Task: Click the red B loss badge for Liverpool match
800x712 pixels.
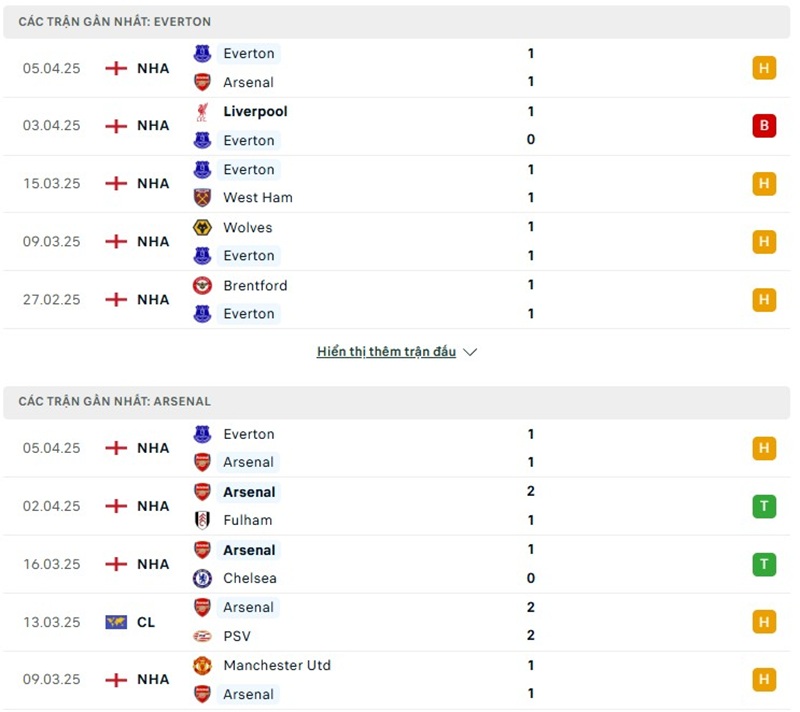Action: (764, 126)
